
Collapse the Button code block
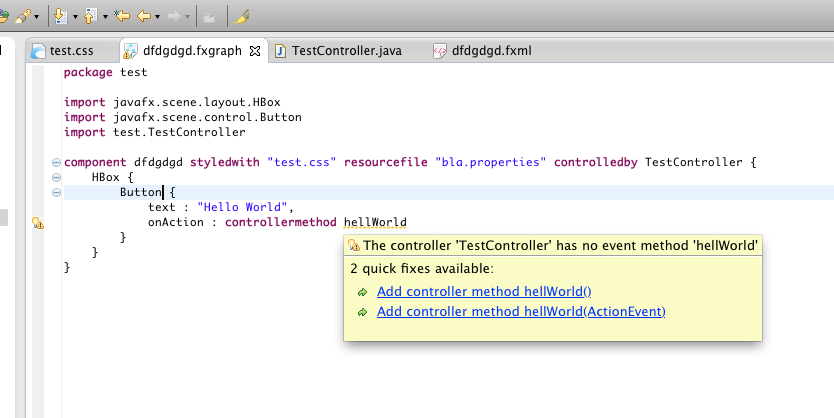[x=54, y=192]
